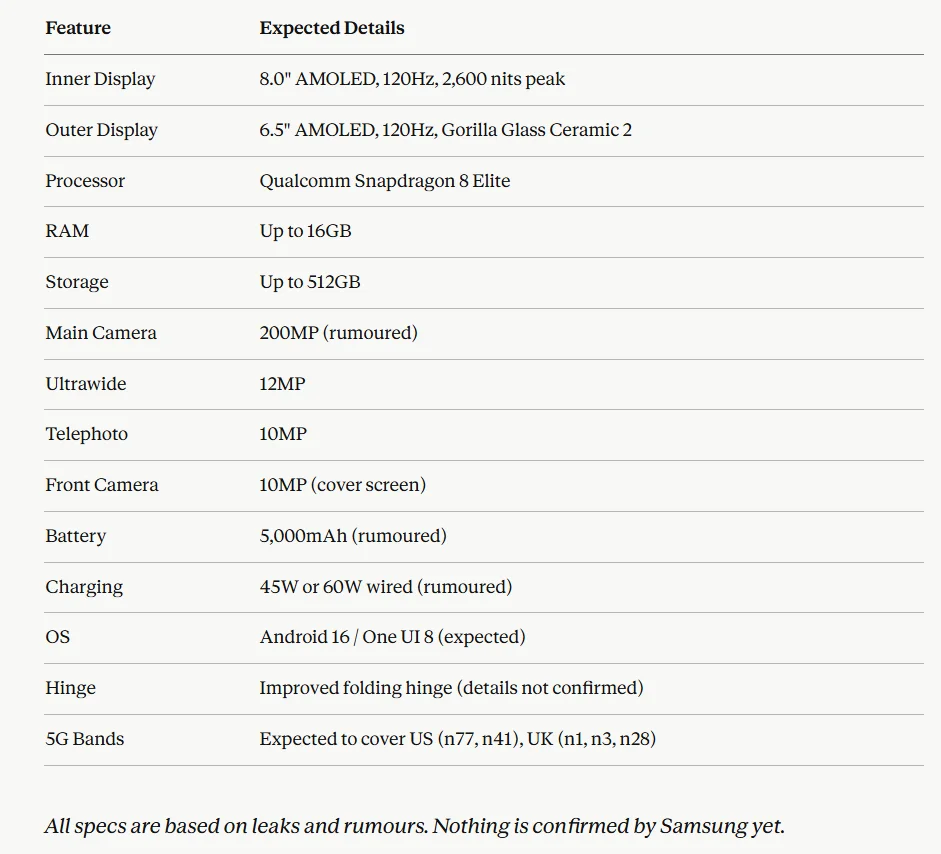Screen dimensions: 941x854
Task: Click the 8.0" AMOLED 2,600 nits text
Action: [412, 79]
